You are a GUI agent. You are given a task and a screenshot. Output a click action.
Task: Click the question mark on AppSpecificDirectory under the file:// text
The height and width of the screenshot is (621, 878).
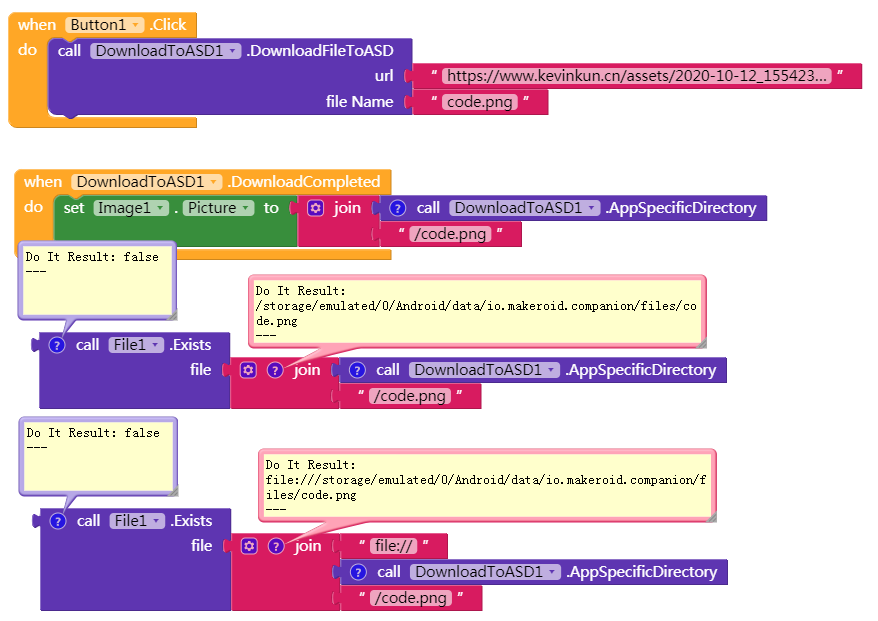click(x=358, y=572)
